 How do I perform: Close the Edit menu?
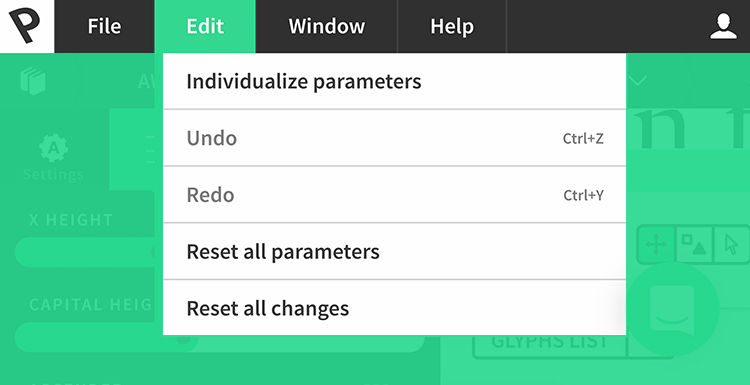[205, 26]
